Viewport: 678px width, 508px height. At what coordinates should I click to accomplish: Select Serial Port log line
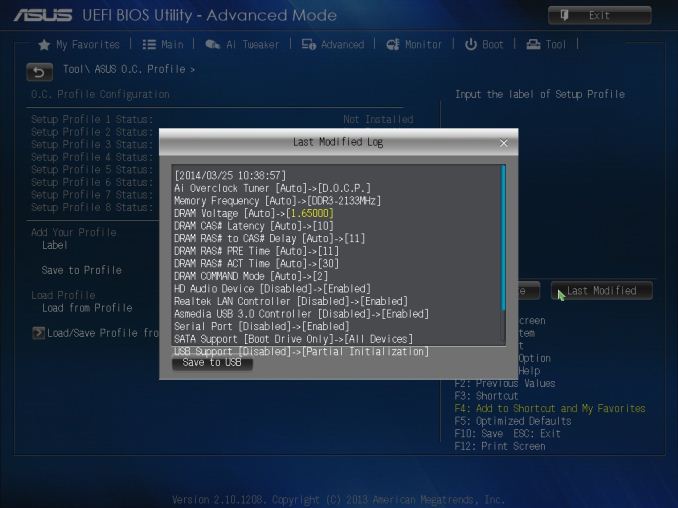262,326
